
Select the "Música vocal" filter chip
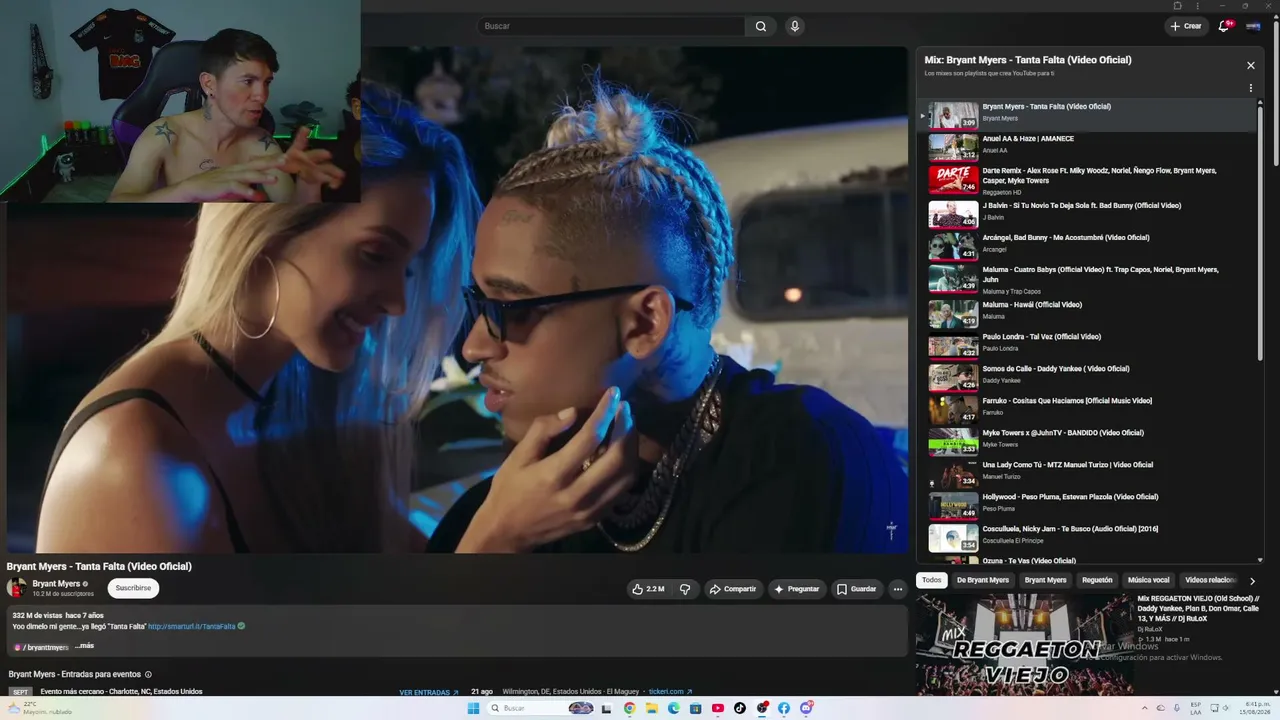click(x=1149, y=580)
